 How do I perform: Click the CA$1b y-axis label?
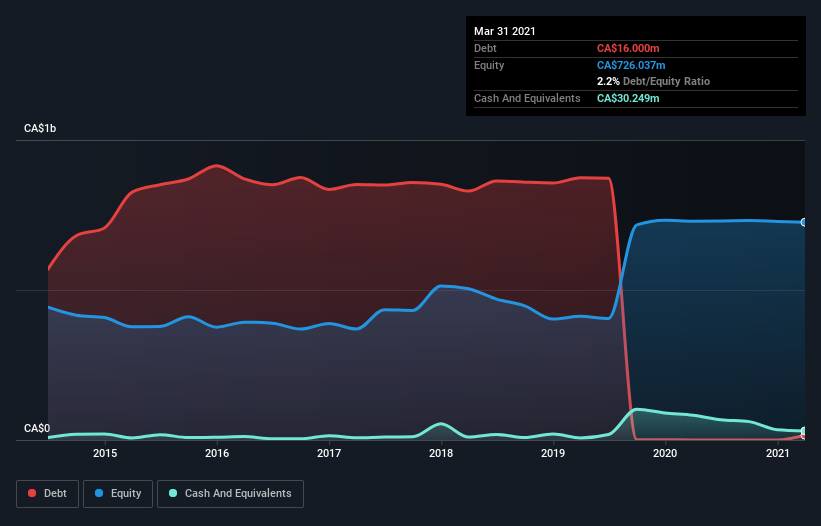click(x=40, y=128)
